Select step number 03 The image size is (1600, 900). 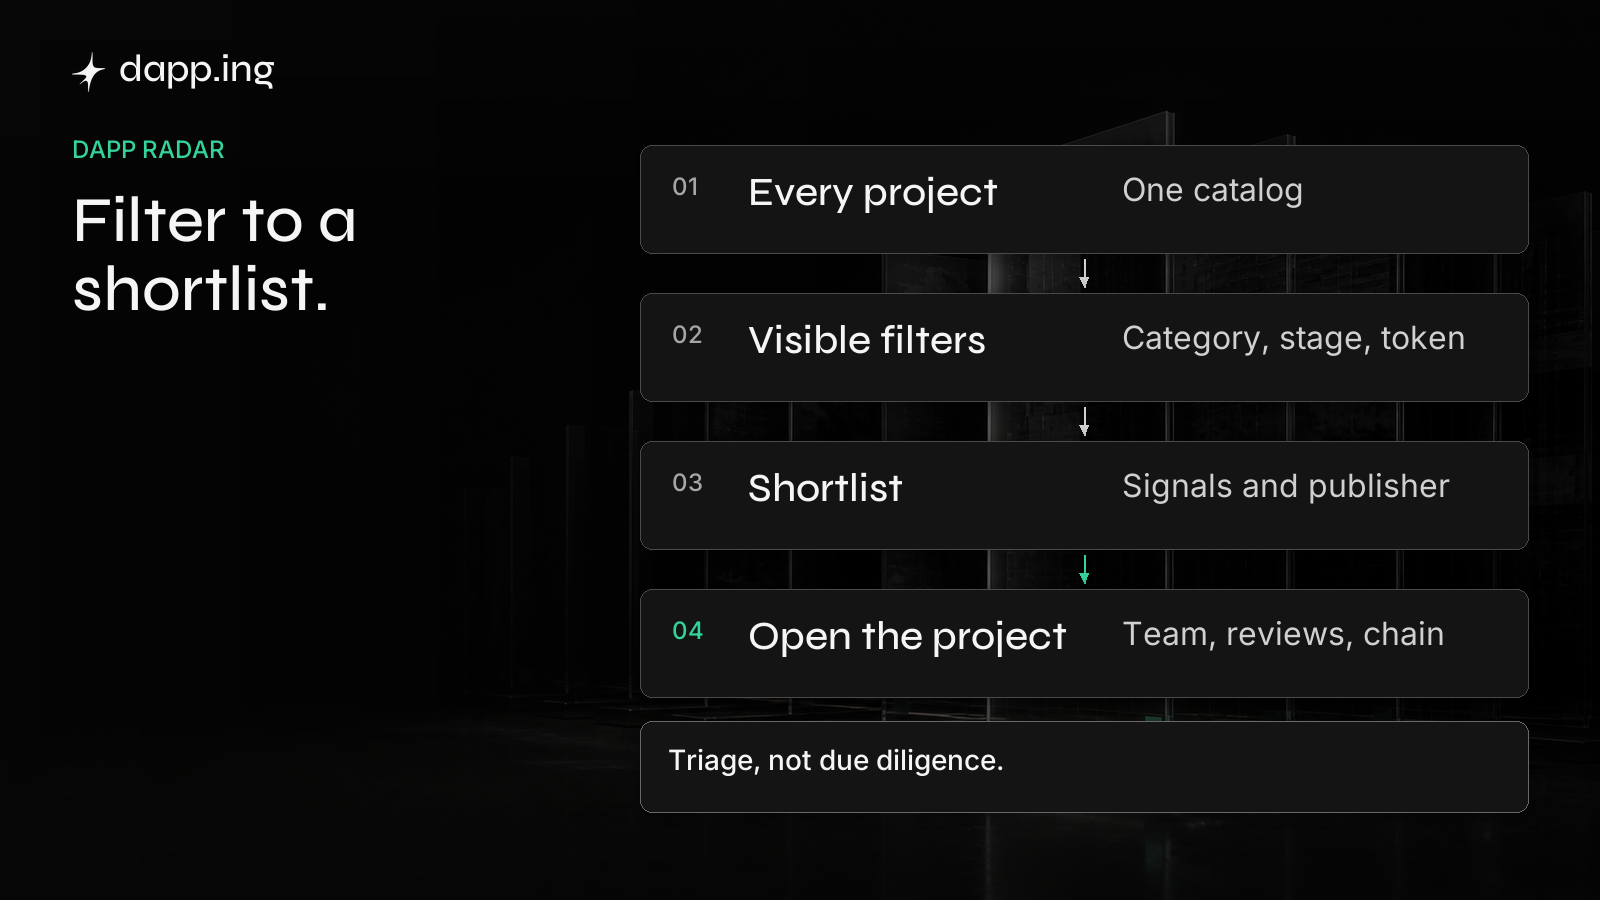coord(687,483)
